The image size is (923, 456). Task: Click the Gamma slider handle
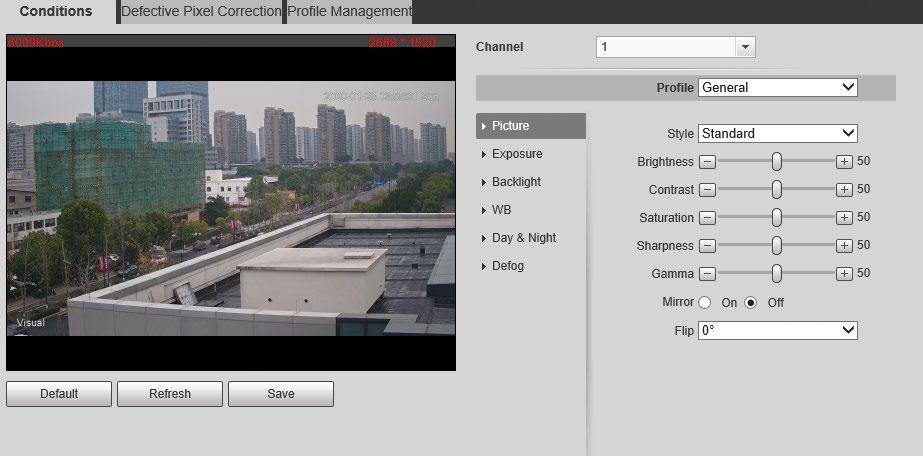[x=776, y=274]
